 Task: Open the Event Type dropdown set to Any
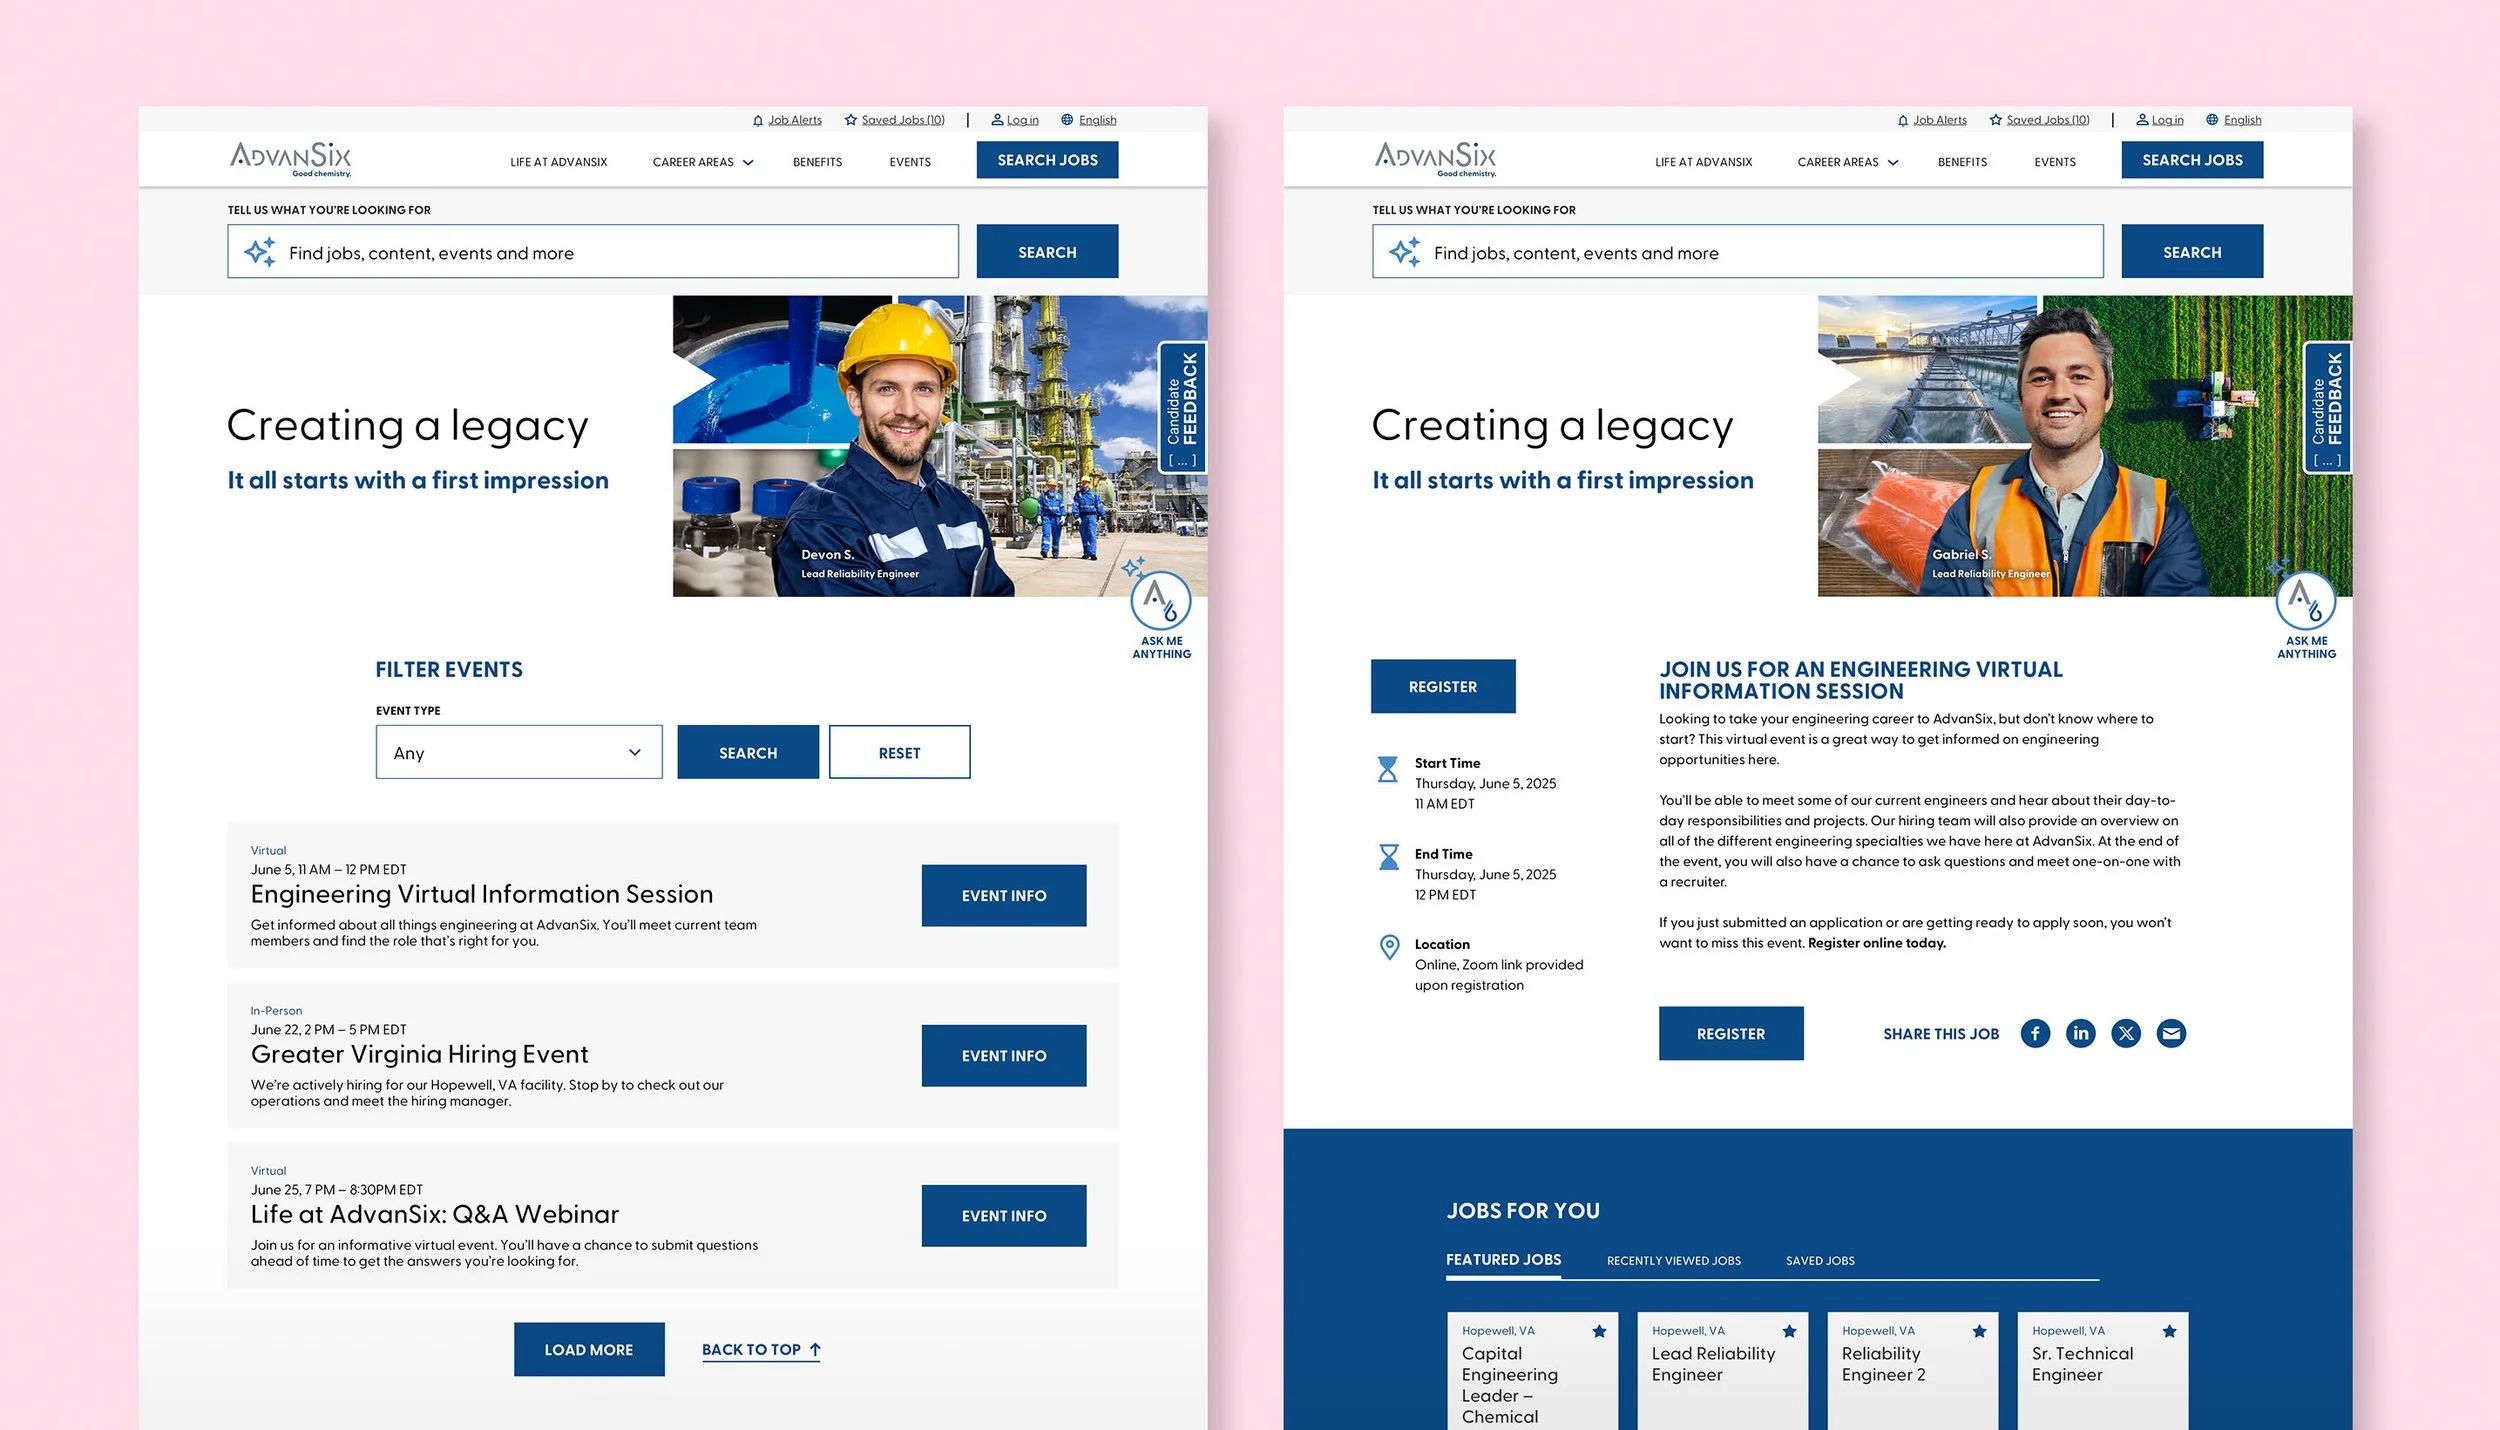click(x=518, y=752)
